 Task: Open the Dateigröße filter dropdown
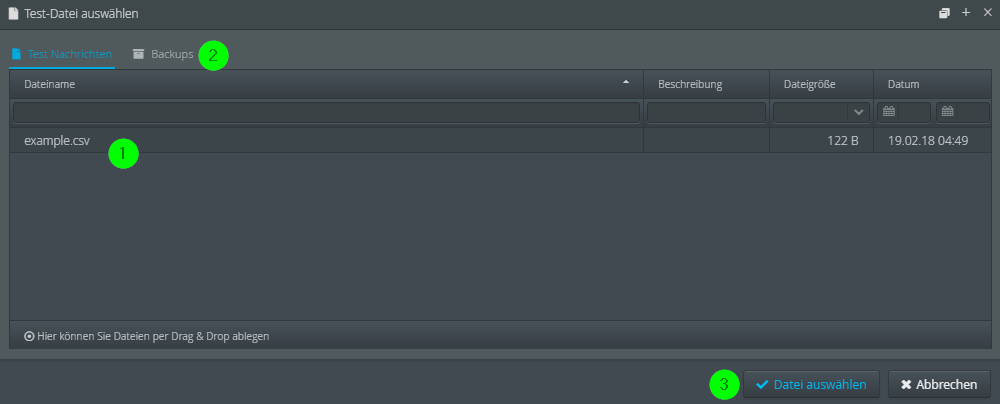coord(858,112)
